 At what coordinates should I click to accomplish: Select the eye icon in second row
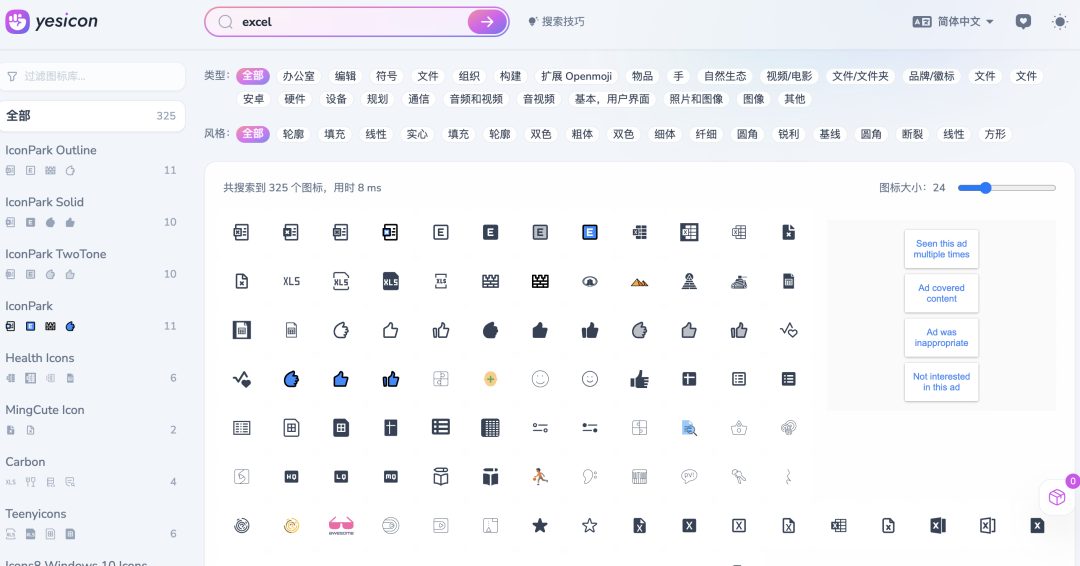tap(590, 282)
